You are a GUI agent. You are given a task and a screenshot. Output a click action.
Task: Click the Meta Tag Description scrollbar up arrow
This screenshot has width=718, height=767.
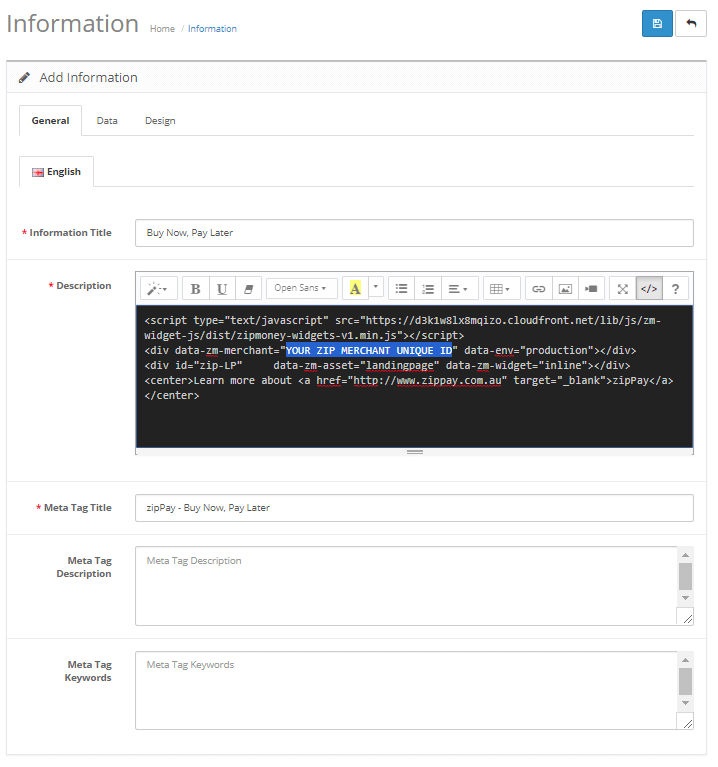click(685, 555)
